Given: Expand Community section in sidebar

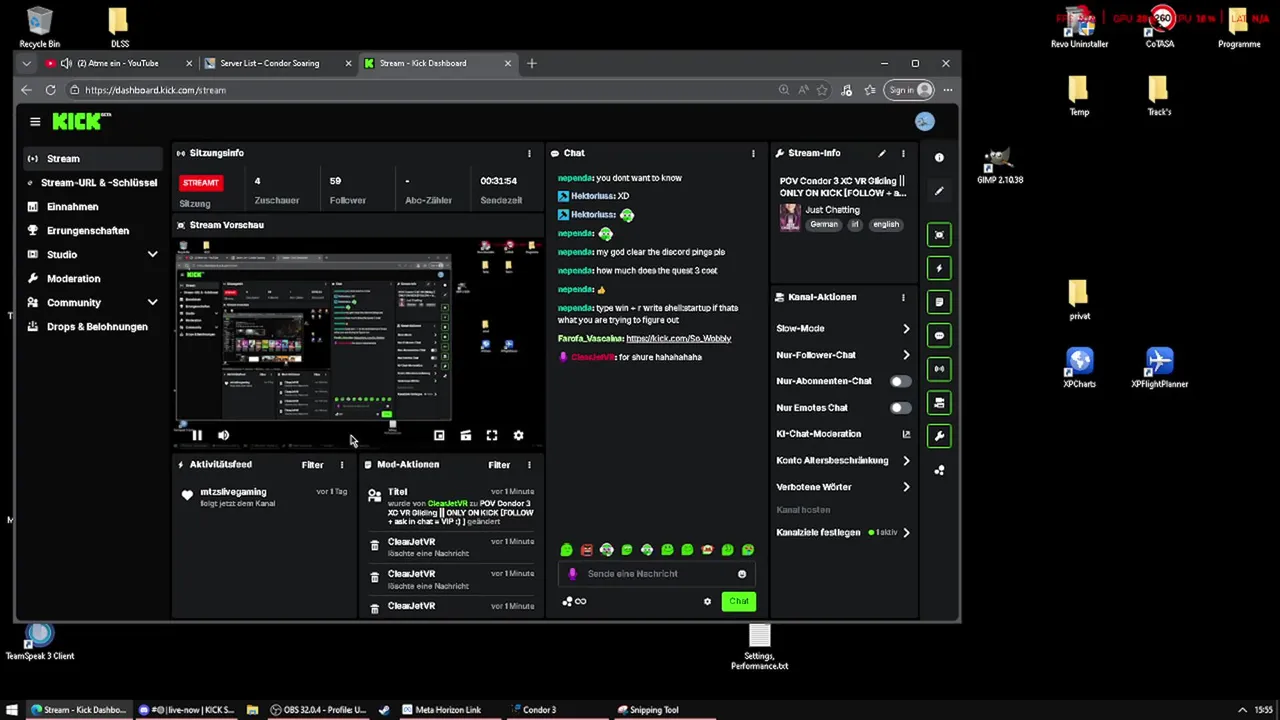Looking at the screenshot, I should (152, 303).
